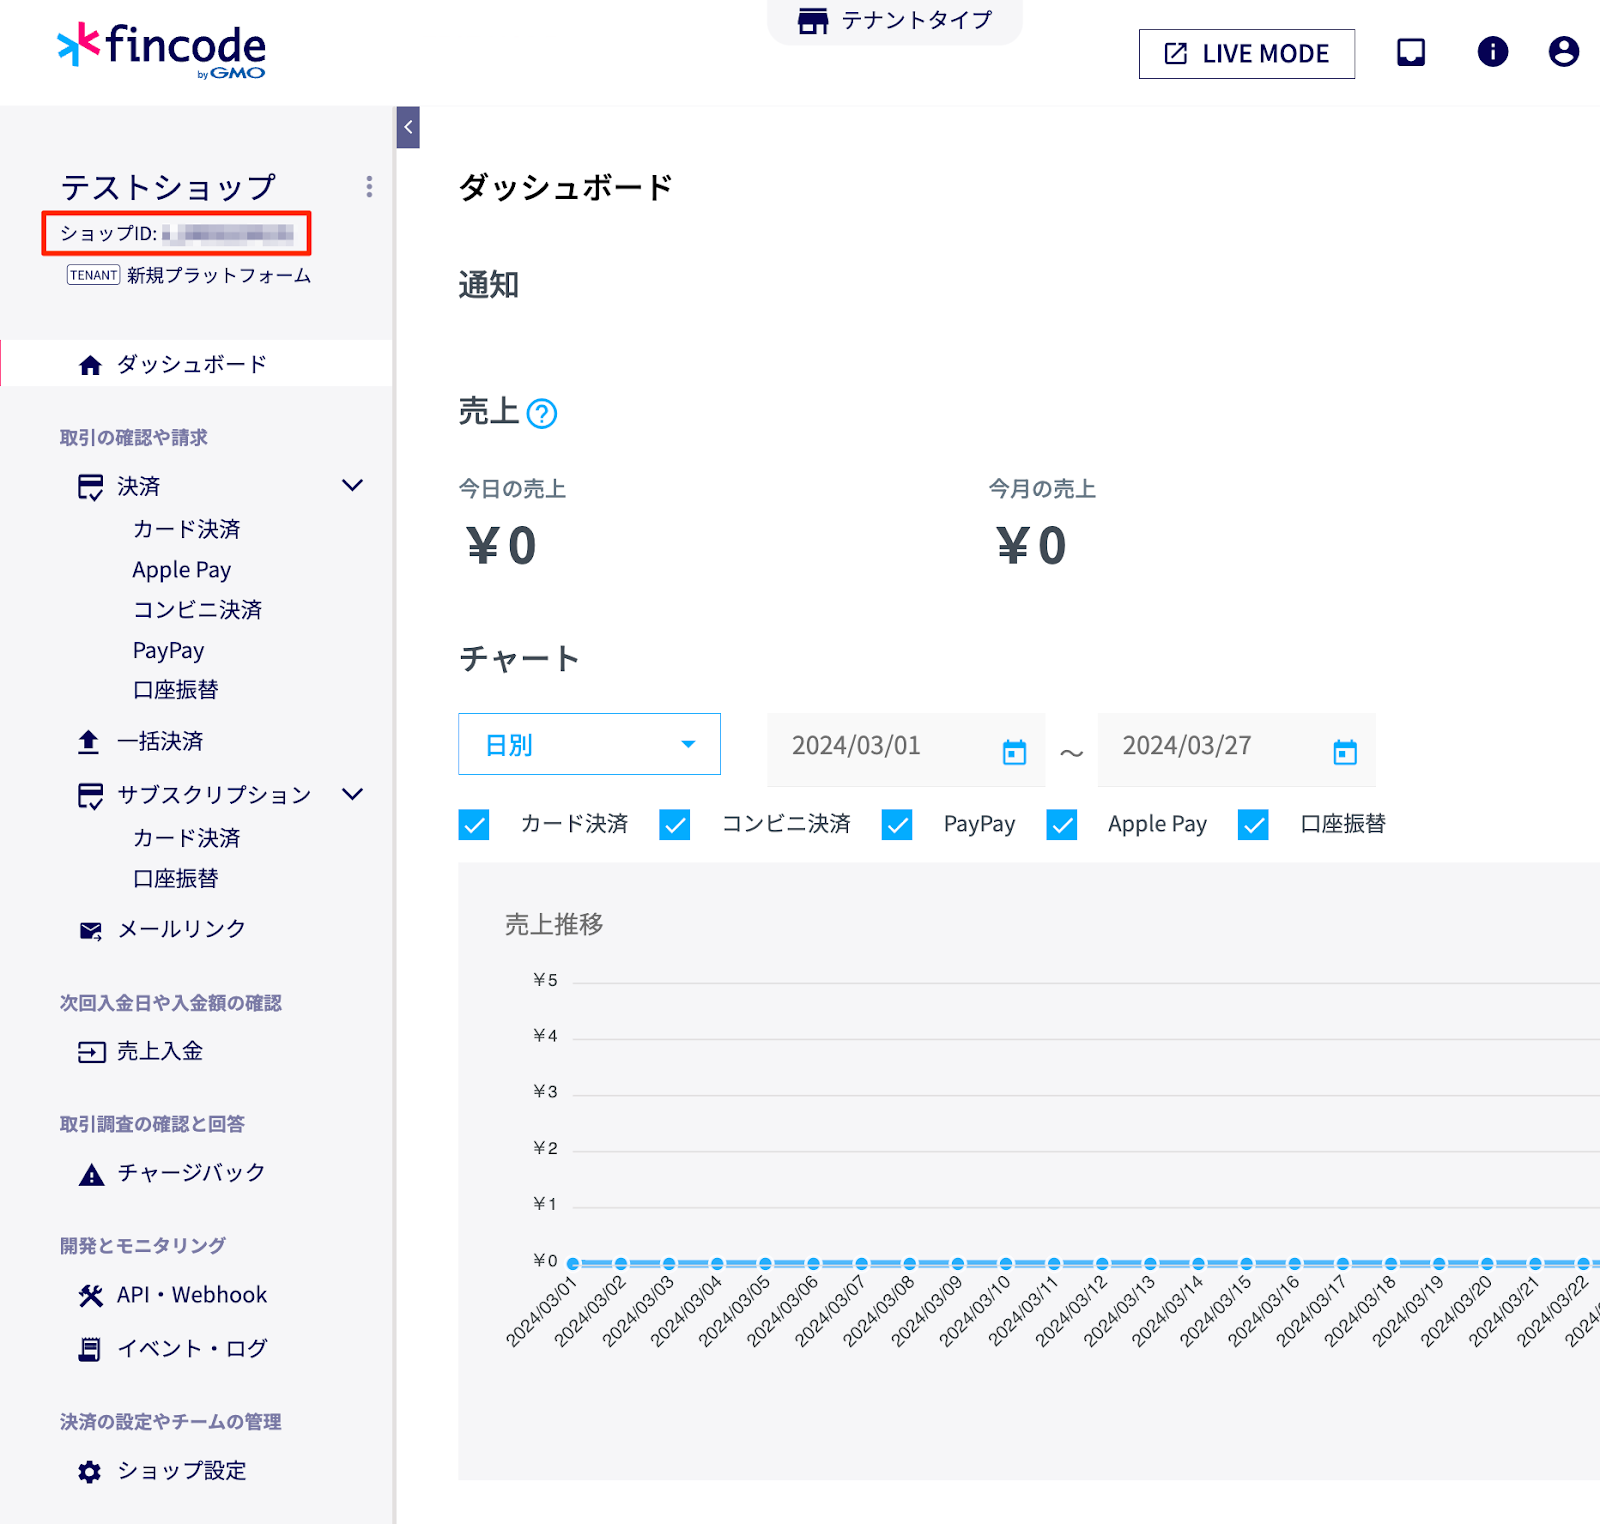Open the account profile icon

pos(1563,52)
